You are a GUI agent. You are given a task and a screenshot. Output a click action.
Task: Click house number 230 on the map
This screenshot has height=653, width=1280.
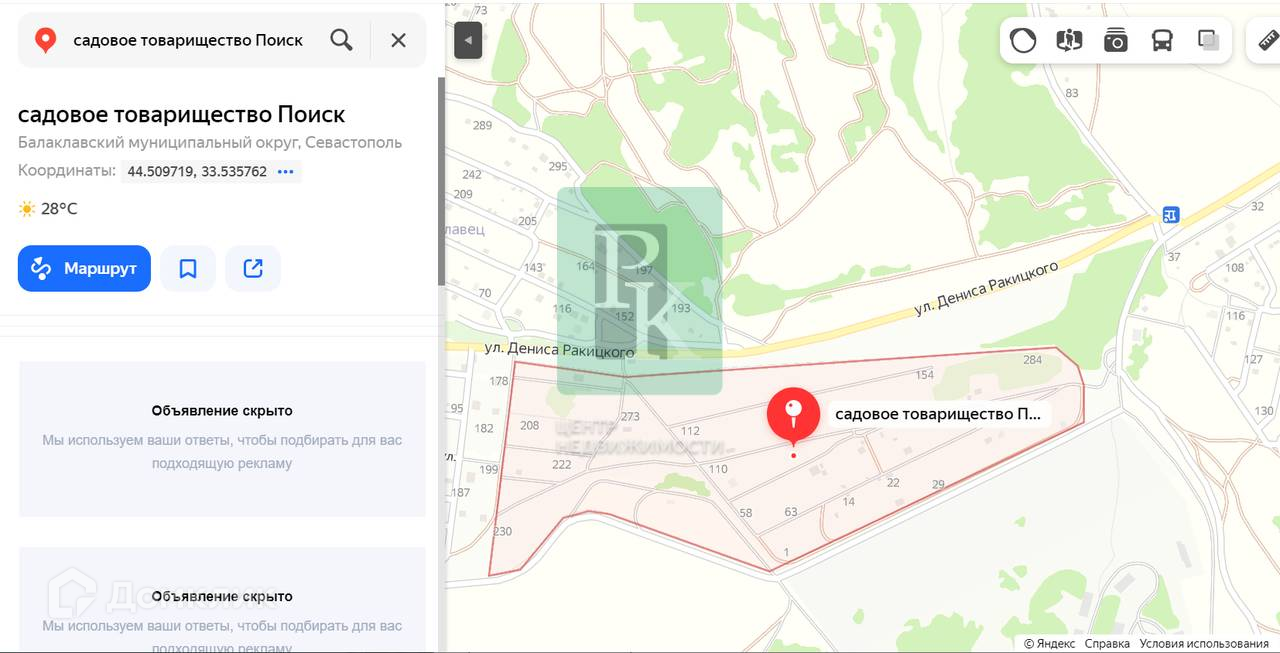coord(503,531)
